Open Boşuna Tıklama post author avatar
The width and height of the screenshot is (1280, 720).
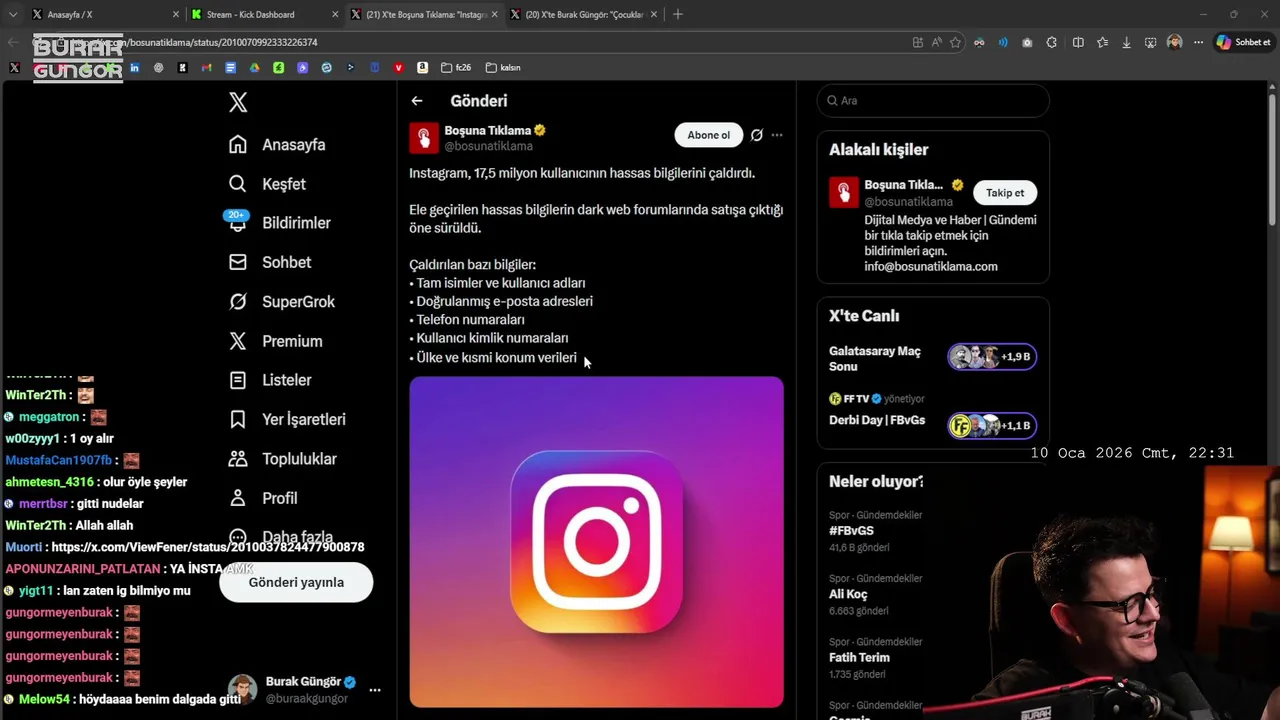click(x=424, y=138)
